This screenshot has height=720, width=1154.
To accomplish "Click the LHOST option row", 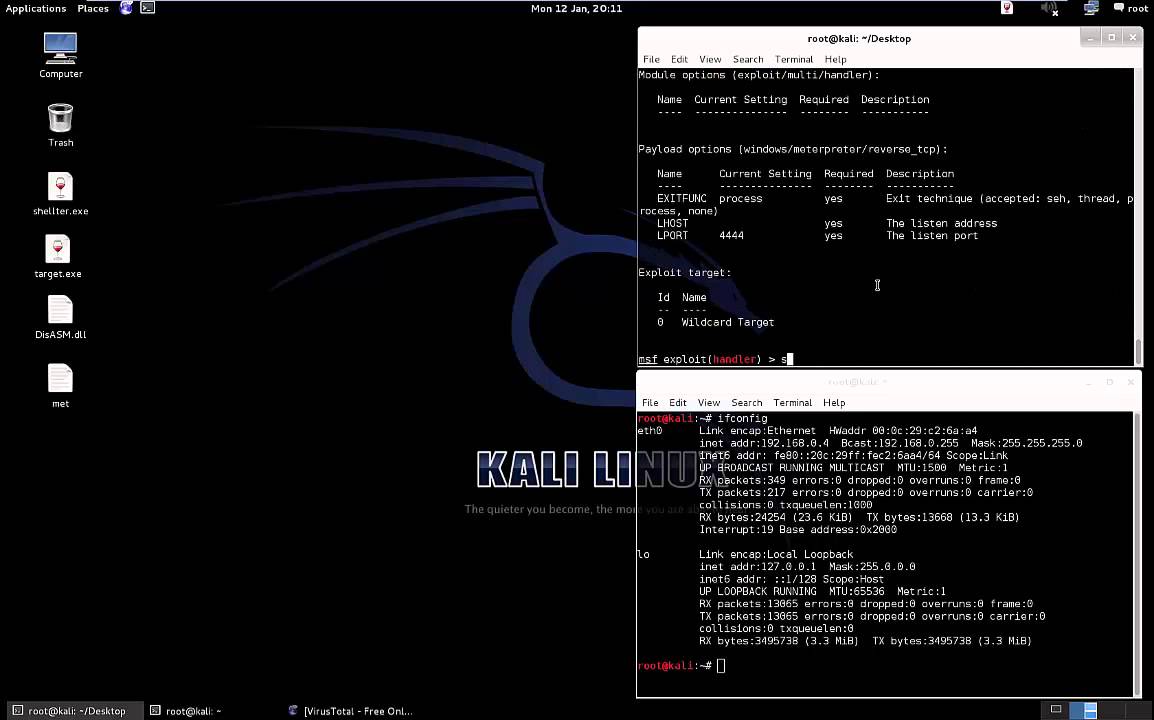I will (827, 223).
